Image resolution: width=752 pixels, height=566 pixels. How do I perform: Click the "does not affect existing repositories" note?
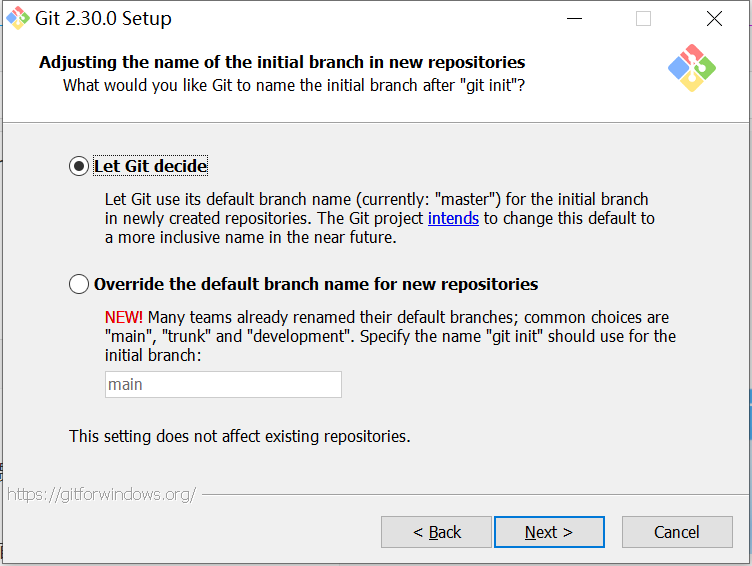240,436
